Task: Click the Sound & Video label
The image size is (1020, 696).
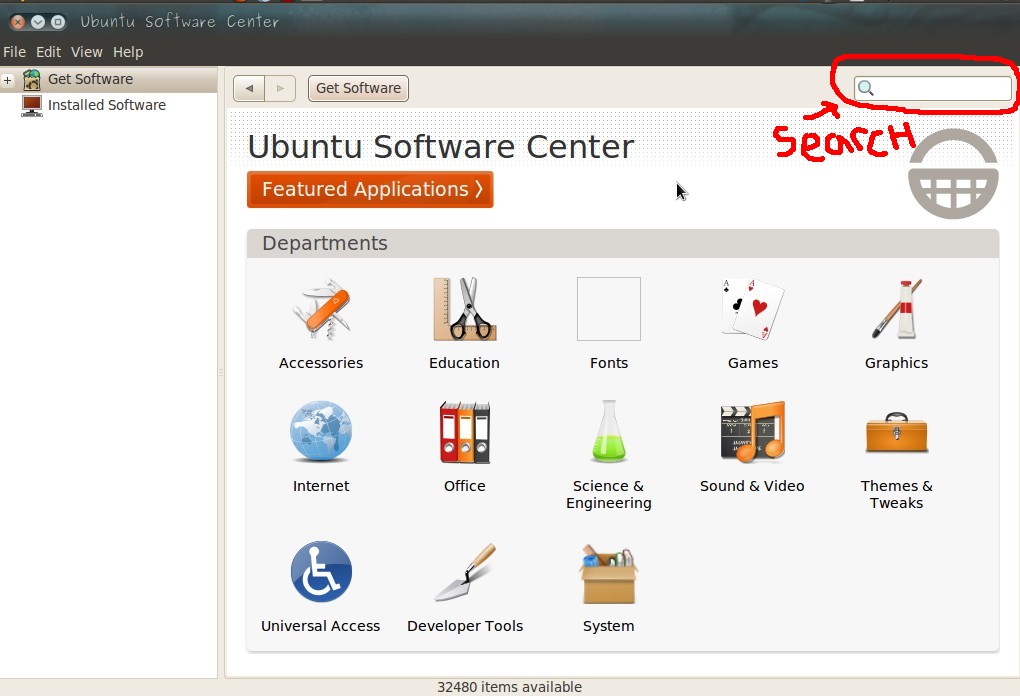Action: pyautogui.click(x=752, y=486)
